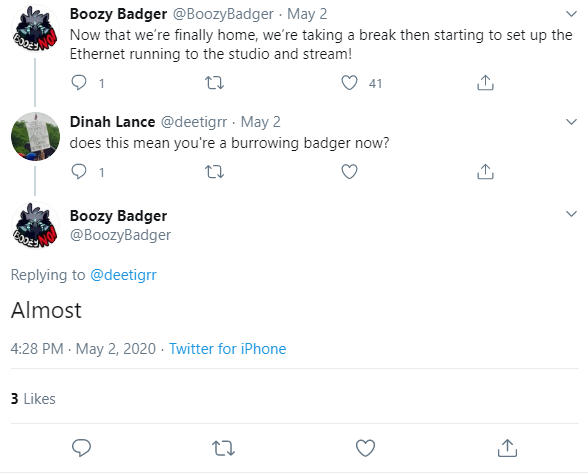
Task: Share the Ethernet studio tweet
Action: click(x=485, y=83)
